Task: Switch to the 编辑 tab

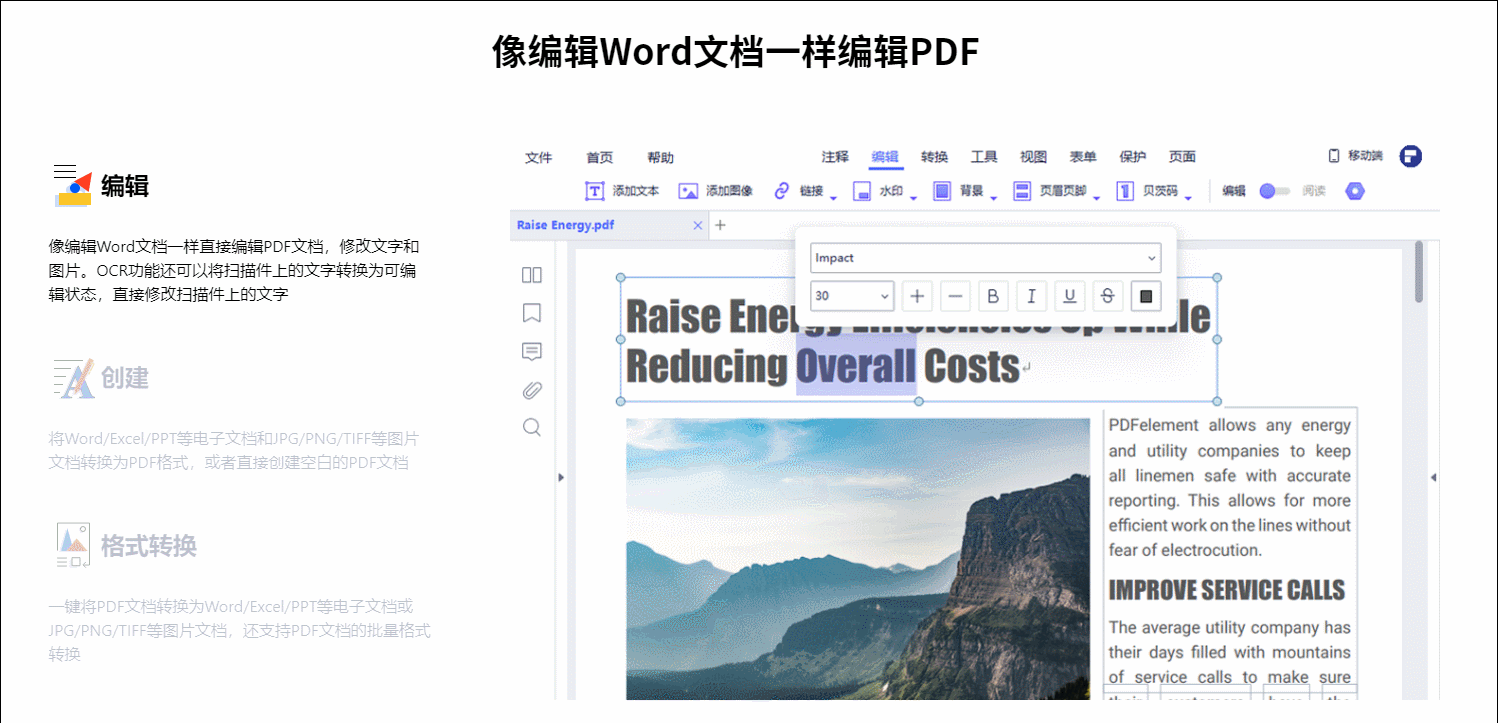Action: 885,157
